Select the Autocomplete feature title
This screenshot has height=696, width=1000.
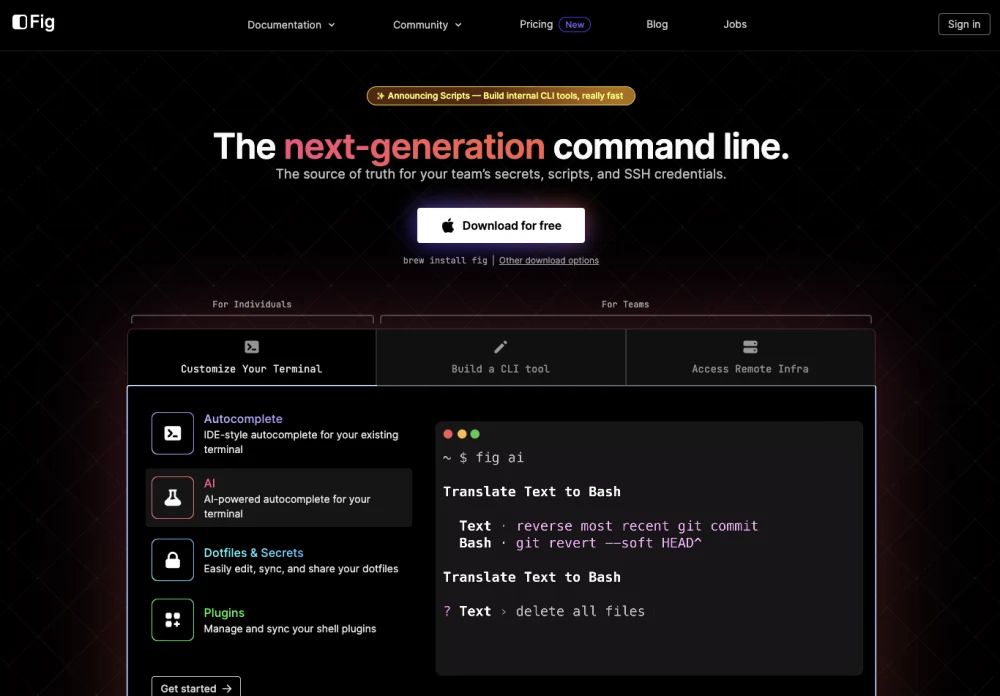243,419
